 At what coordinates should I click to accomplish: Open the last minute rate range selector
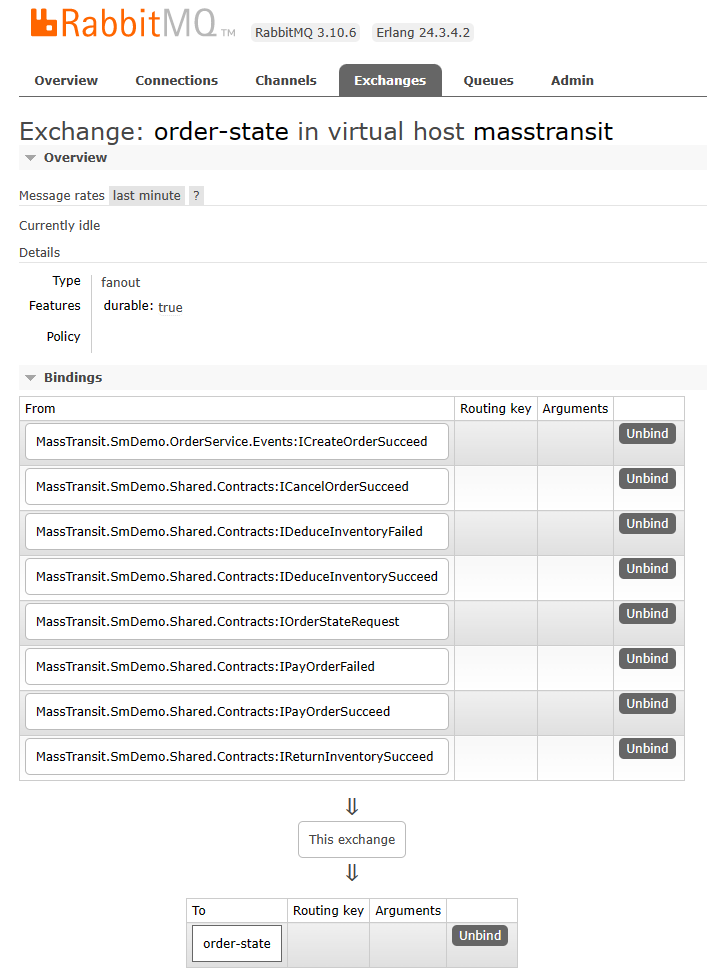click(x=146, y=195)
